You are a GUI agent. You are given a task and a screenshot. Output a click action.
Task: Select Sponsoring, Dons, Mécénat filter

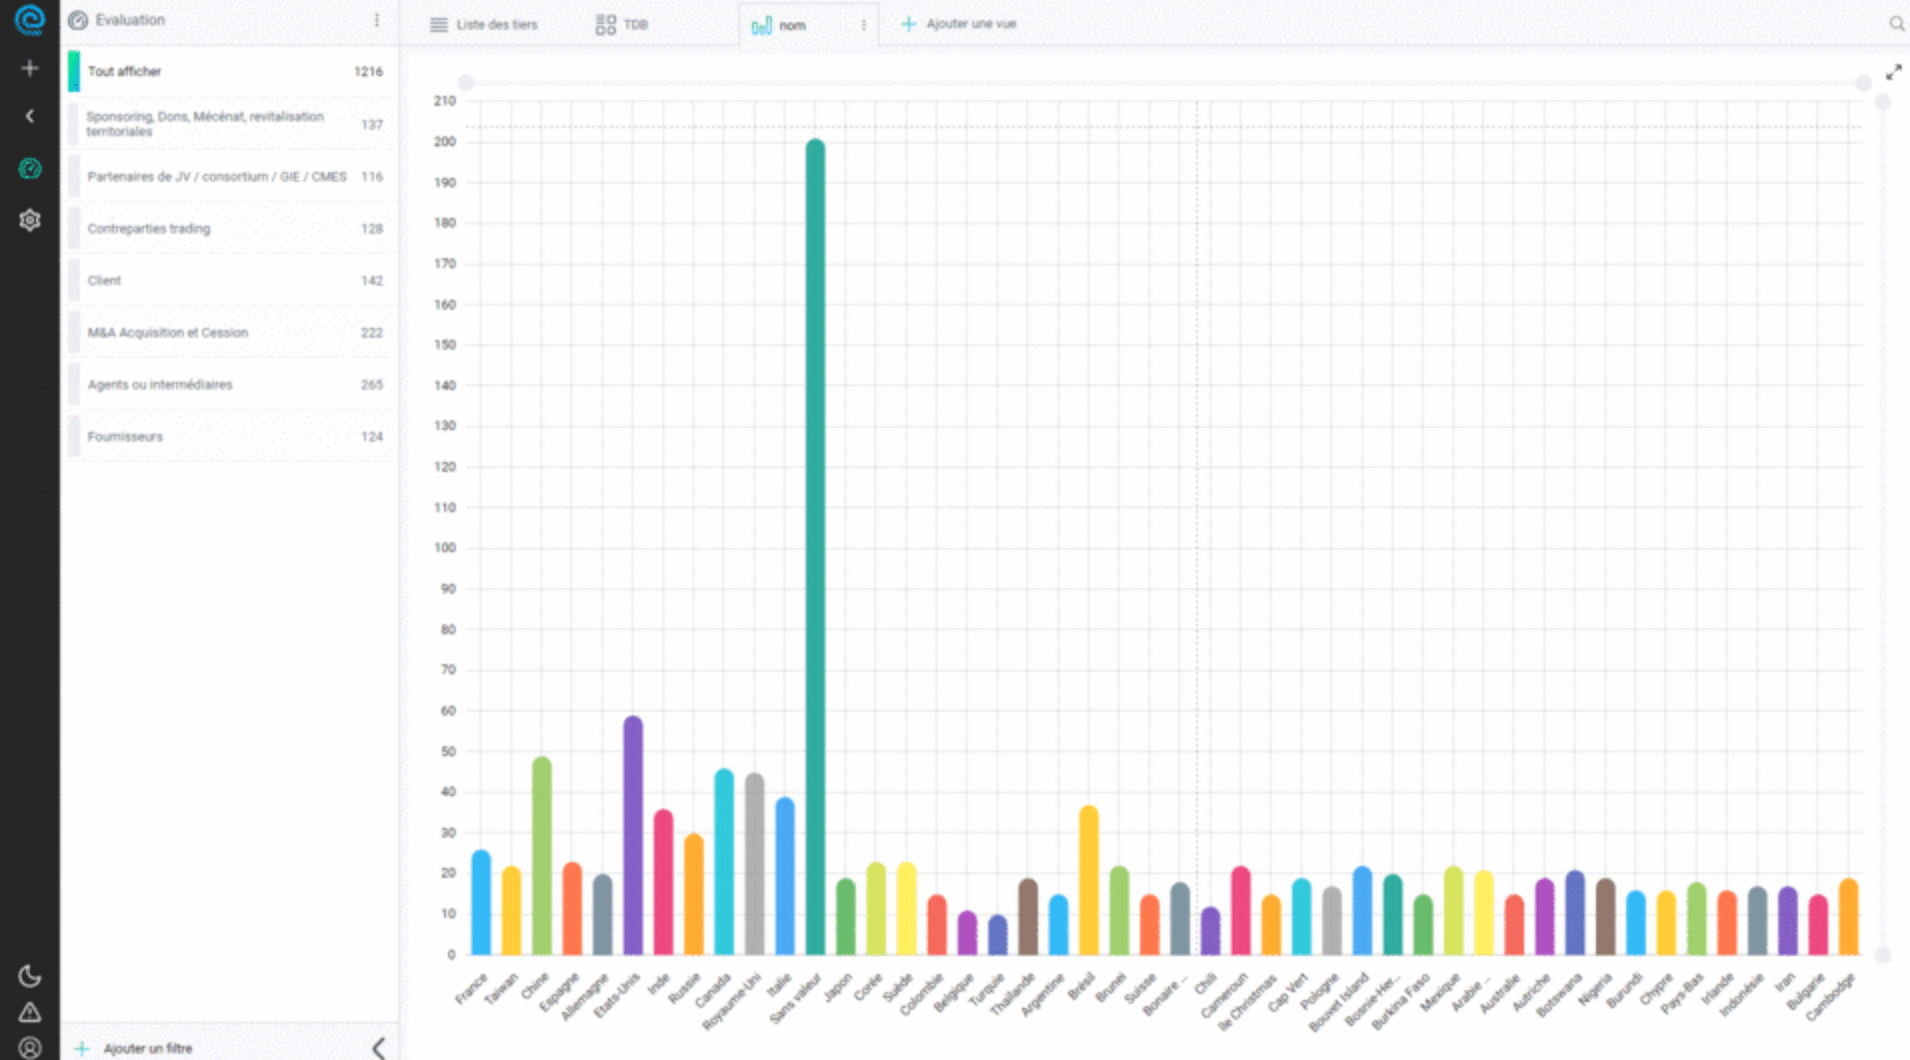(x=231, y=124)
